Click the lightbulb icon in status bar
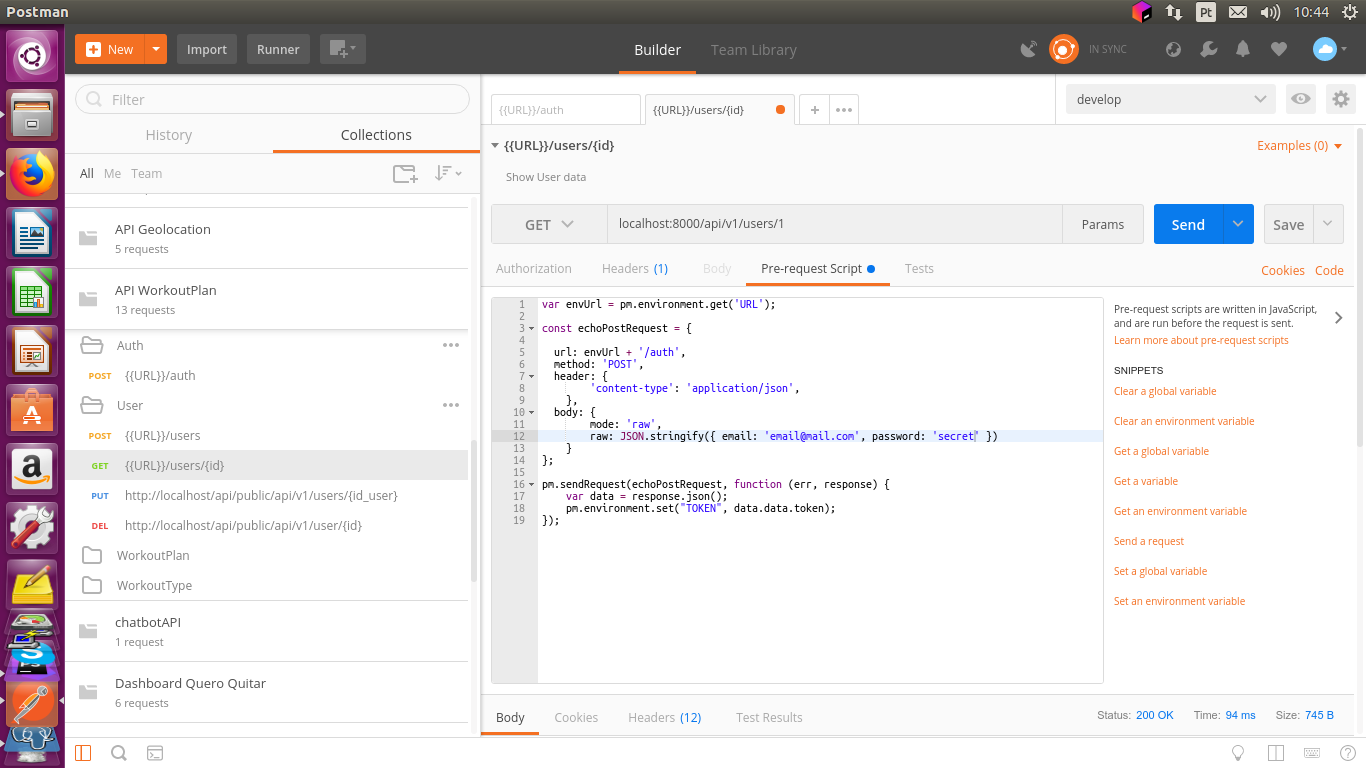The height and width of the screenshot is (768, 1366). point(1237,753)
